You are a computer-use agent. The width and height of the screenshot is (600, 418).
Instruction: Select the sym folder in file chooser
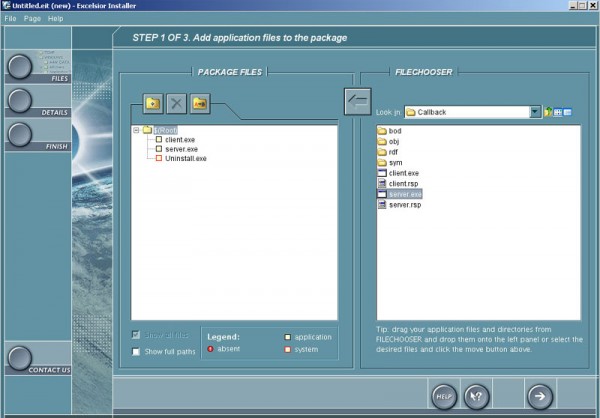(390, 163)
